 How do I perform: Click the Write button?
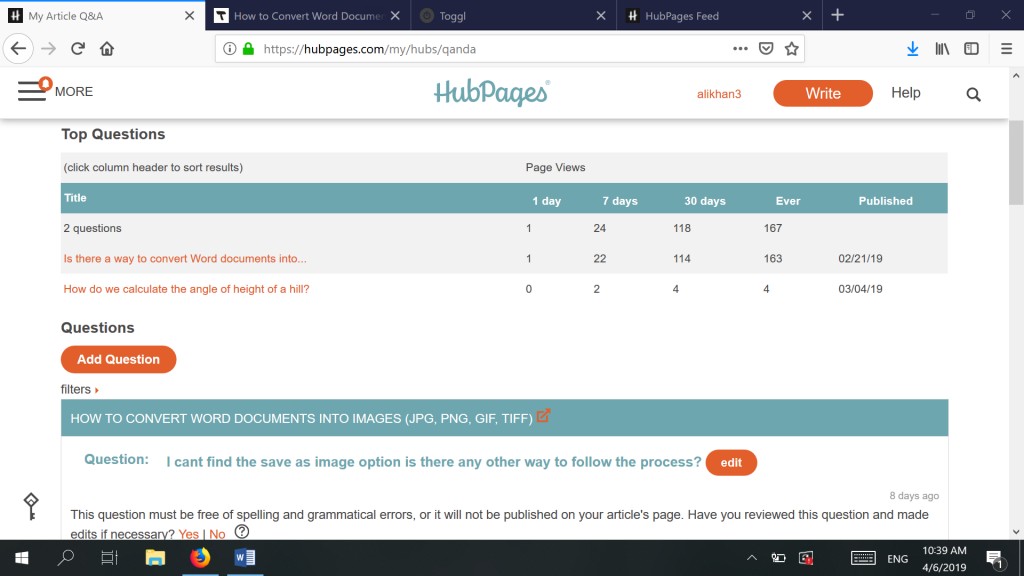click(823, 93)
